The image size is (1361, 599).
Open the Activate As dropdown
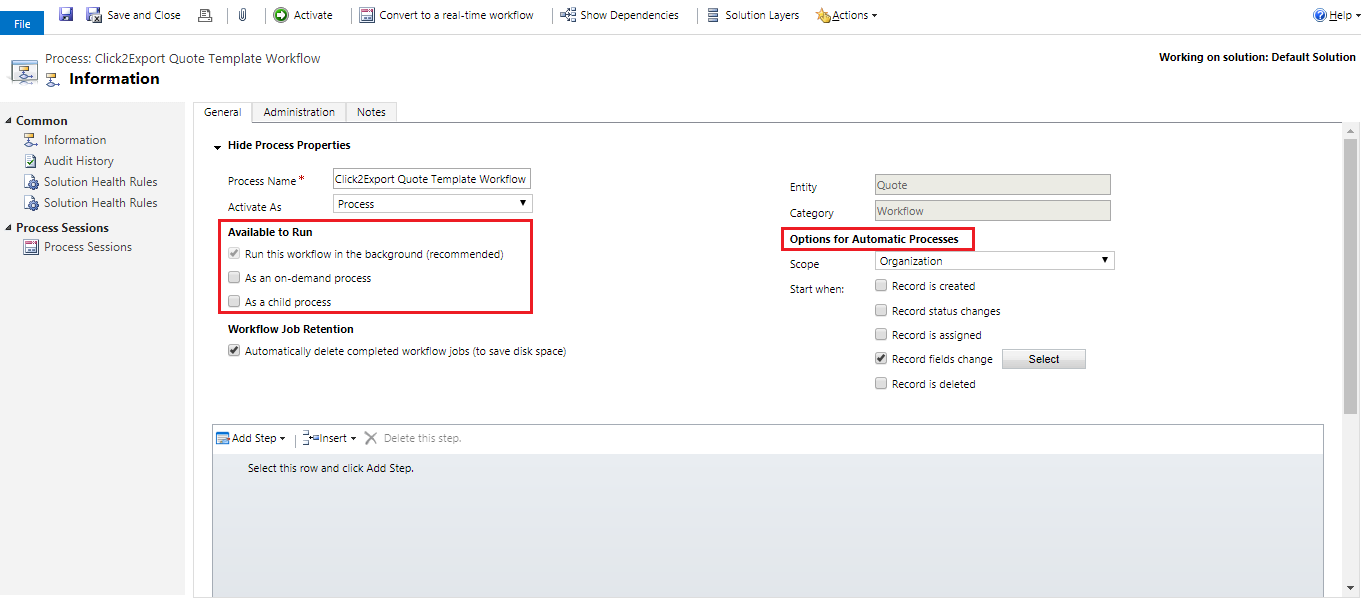coord(432,204)
